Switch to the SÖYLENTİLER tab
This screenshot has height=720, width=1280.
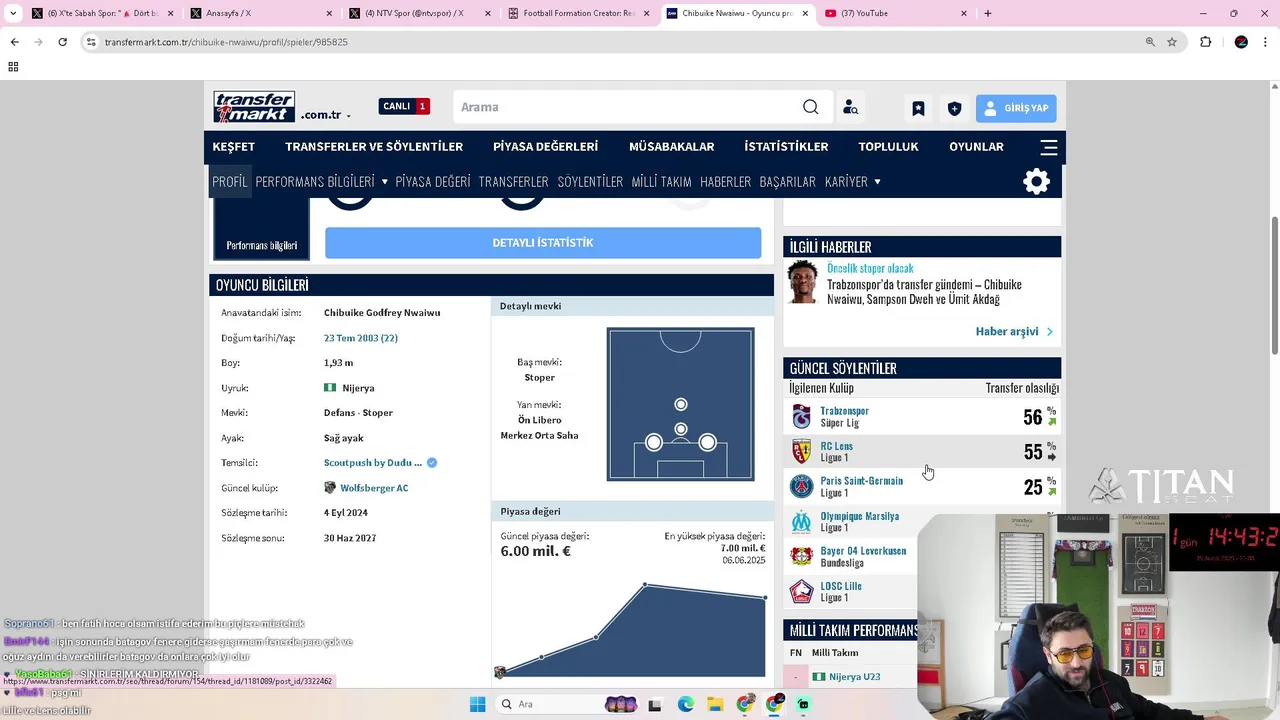click(590, 182)
